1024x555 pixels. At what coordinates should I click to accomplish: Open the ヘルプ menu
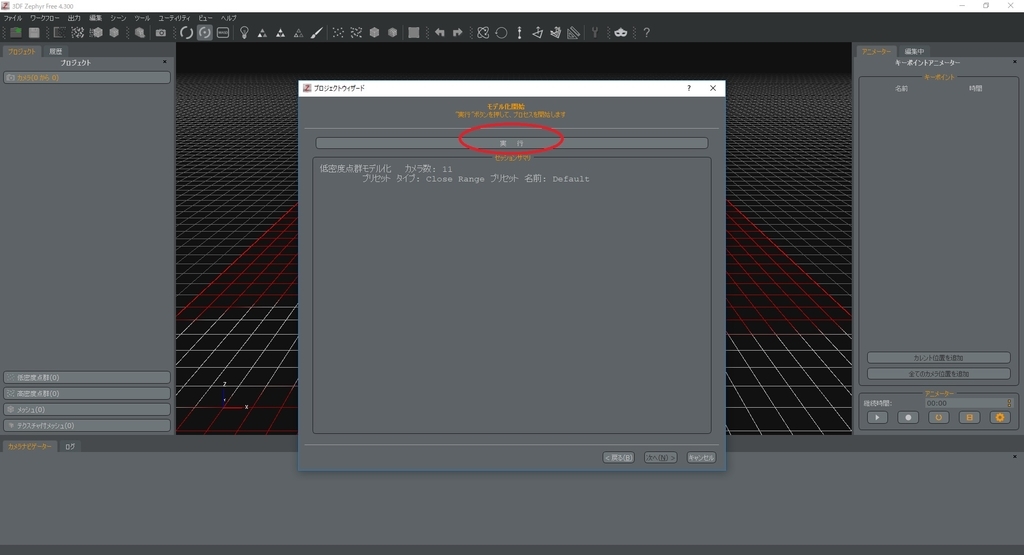pos(229,18)
